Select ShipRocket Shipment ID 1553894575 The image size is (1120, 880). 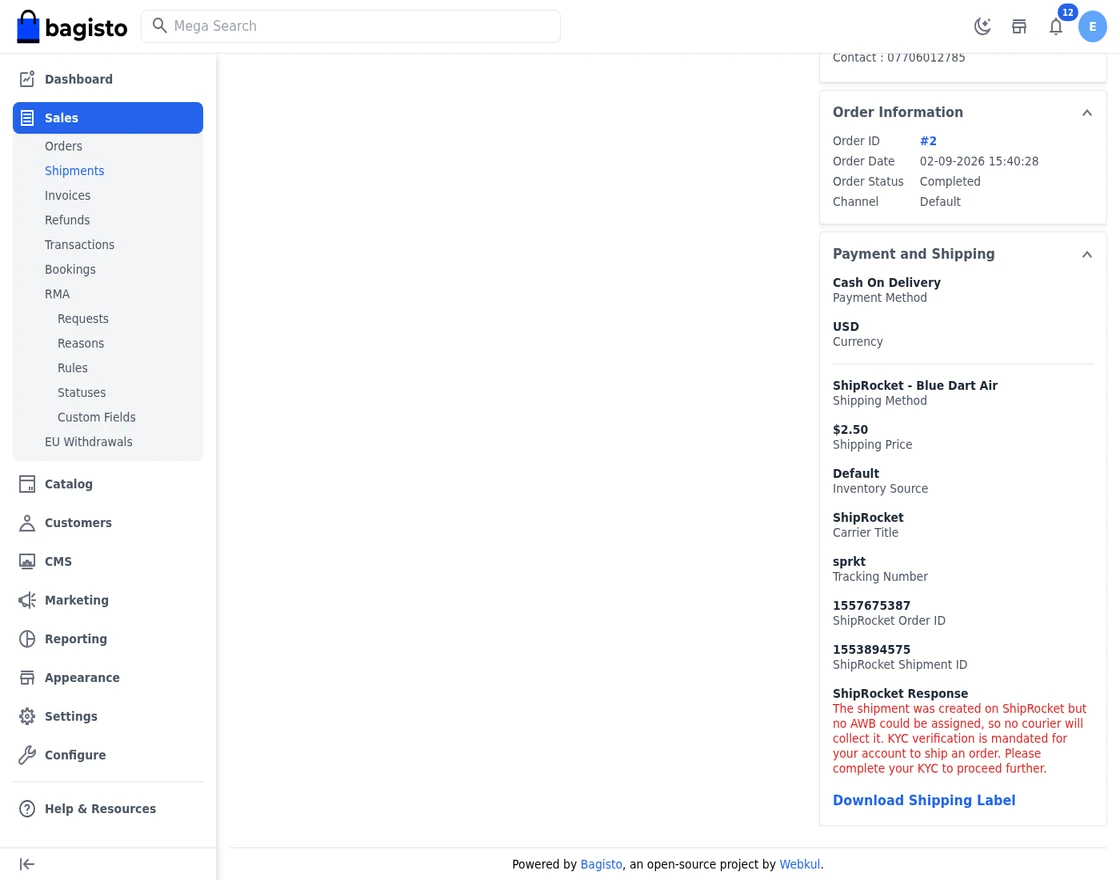(x=871, y=650)
